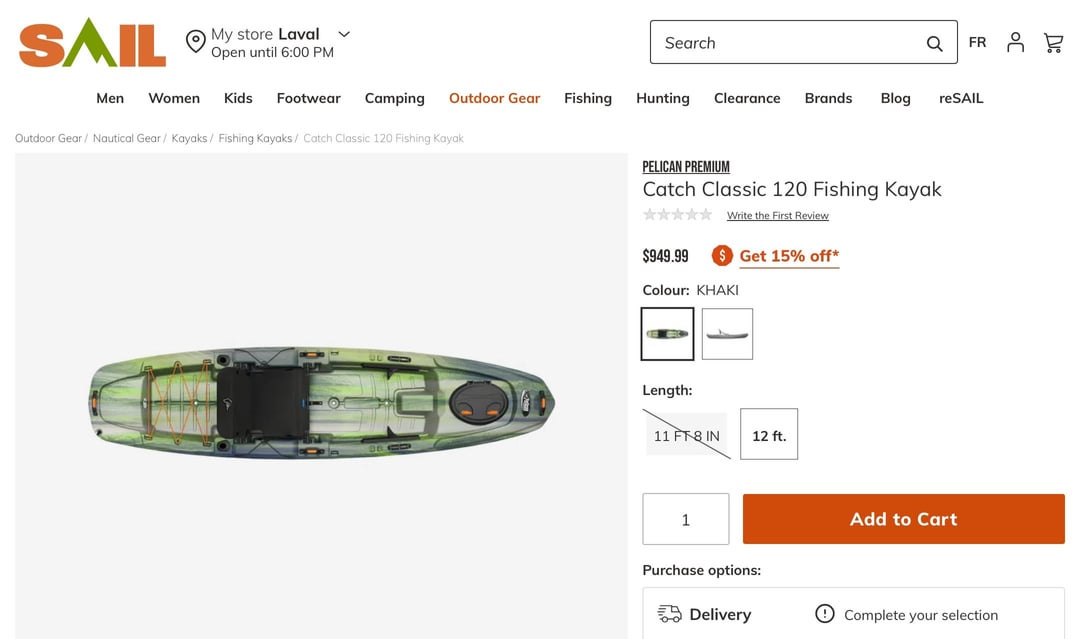Open the shopping cart icon
The width and height of the screenshot is (1080, 639).
coord(1053,42)
